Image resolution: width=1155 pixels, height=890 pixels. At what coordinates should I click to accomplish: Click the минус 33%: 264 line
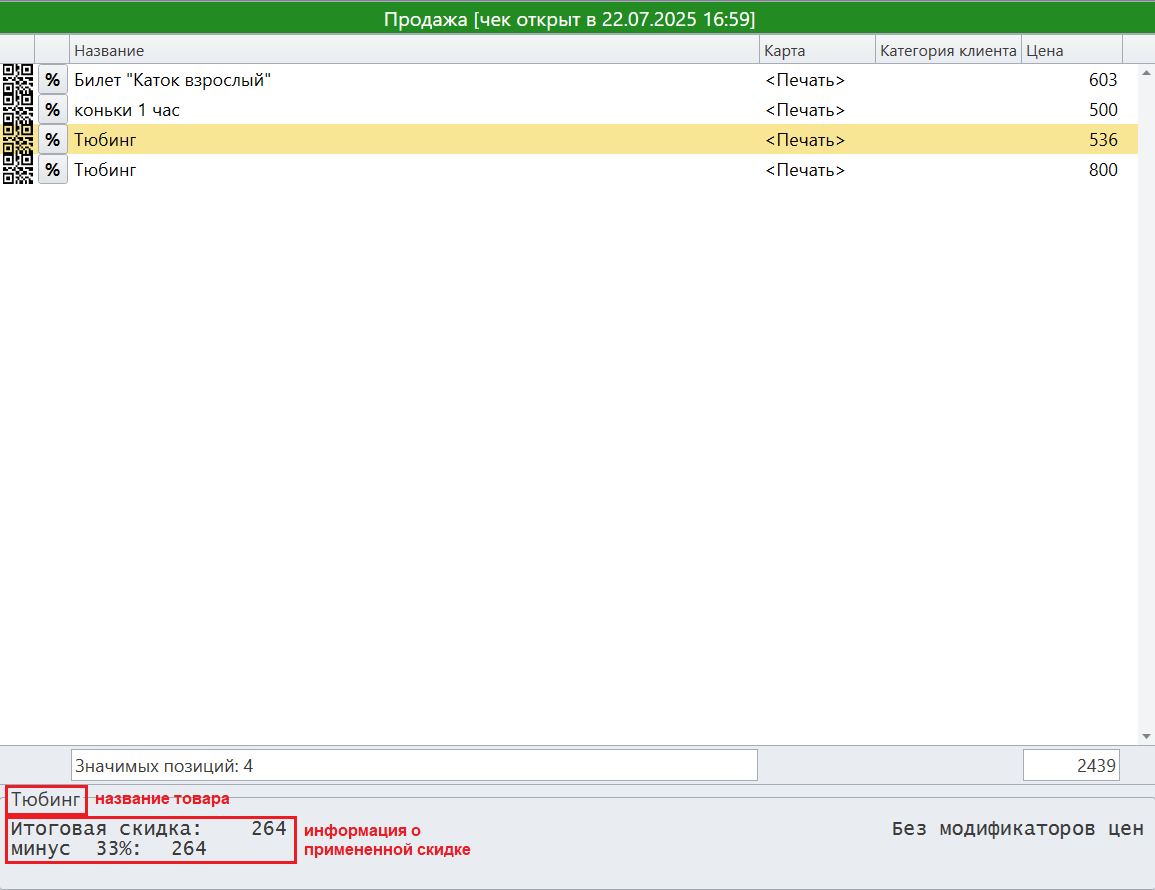(108, 849)
